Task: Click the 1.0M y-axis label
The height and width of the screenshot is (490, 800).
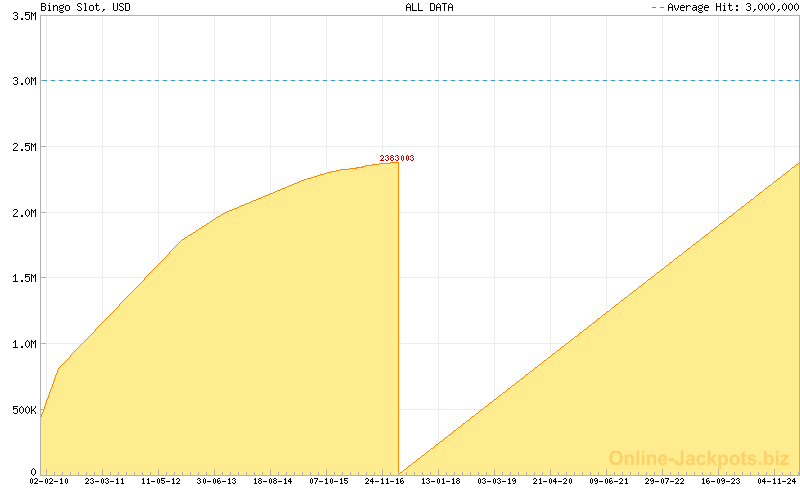Action: [22, 344]
